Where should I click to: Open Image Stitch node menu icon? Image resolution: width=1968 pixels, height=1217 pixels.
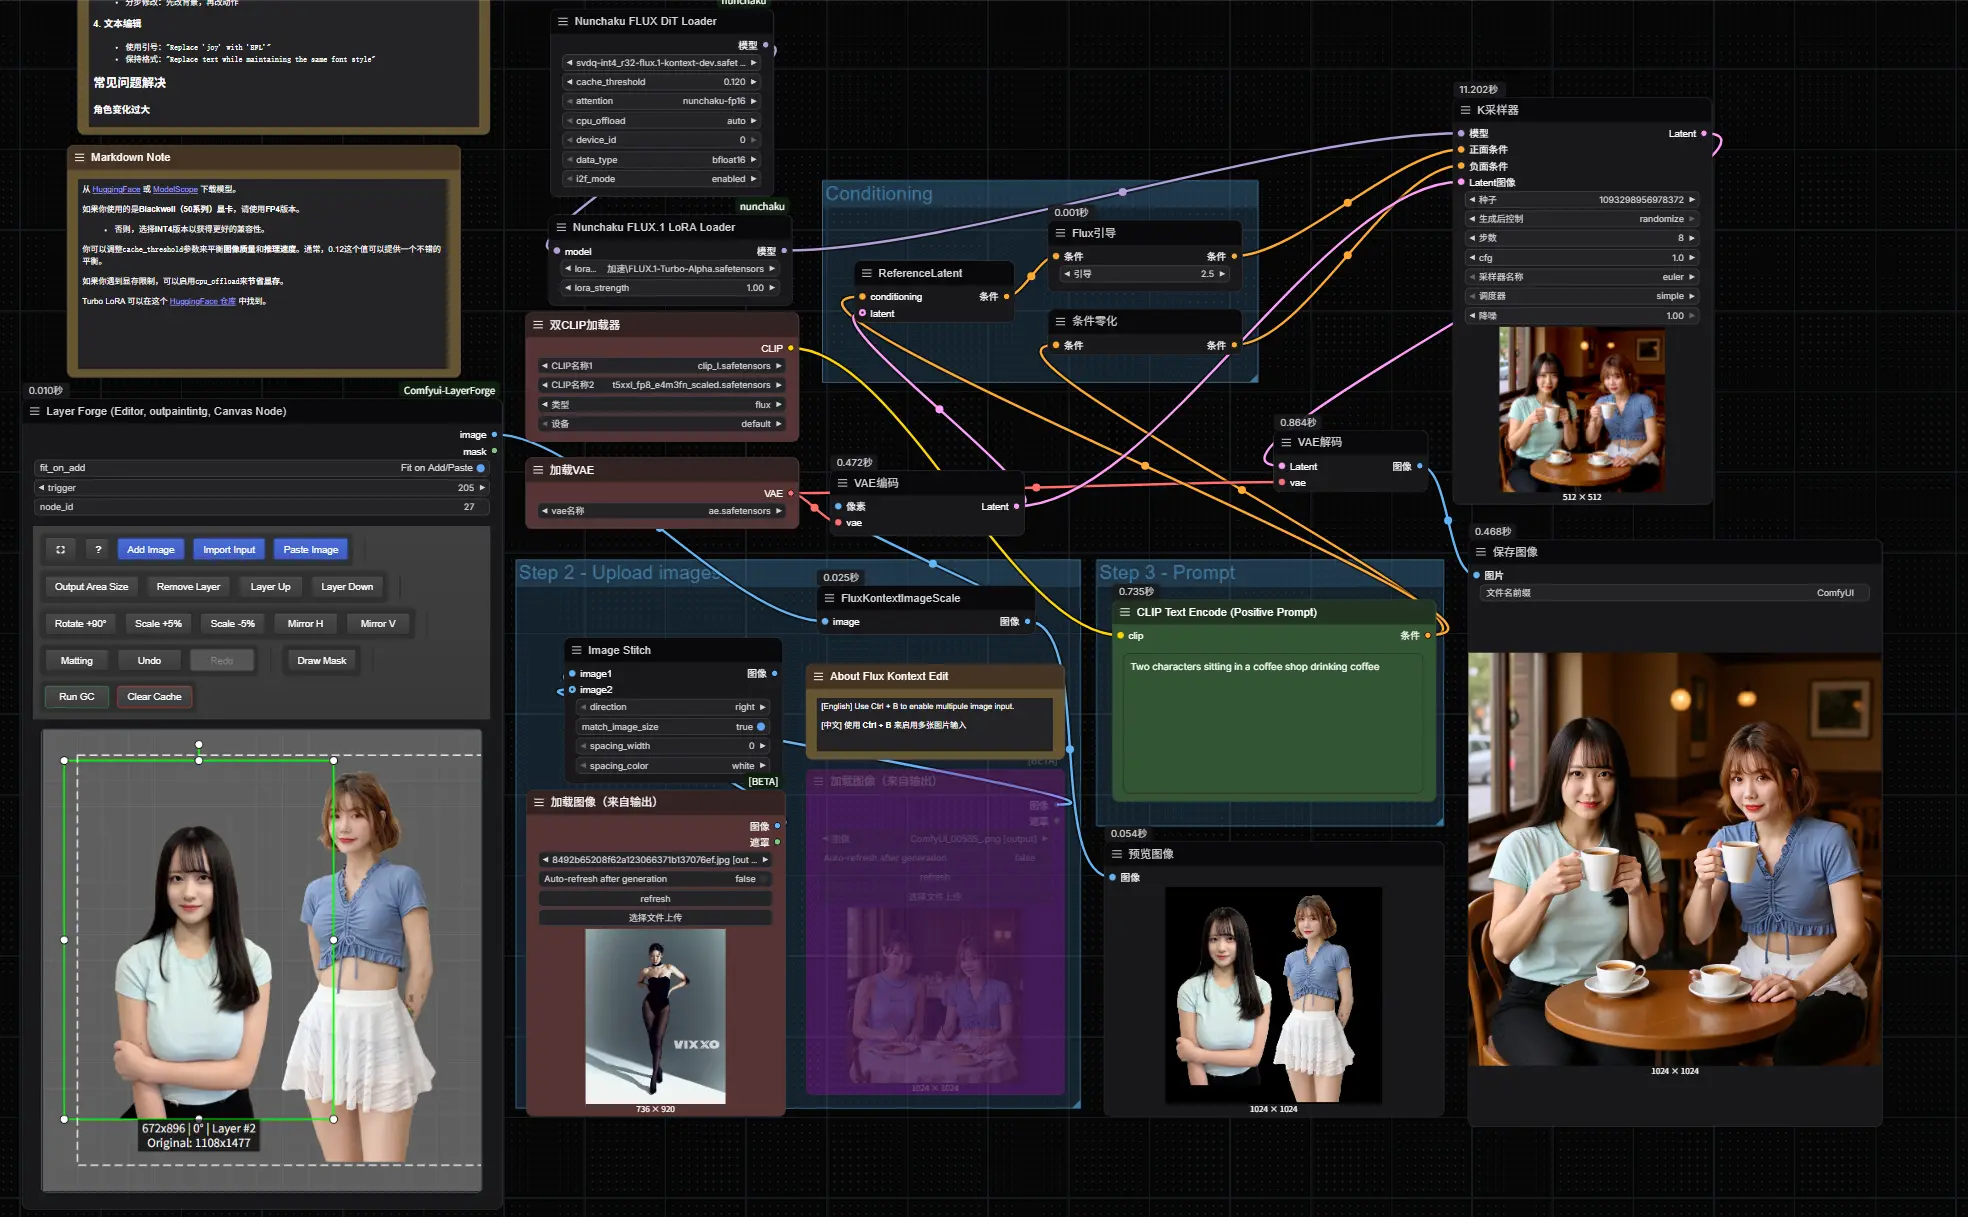pyautogui.click(x=576, y=650)
